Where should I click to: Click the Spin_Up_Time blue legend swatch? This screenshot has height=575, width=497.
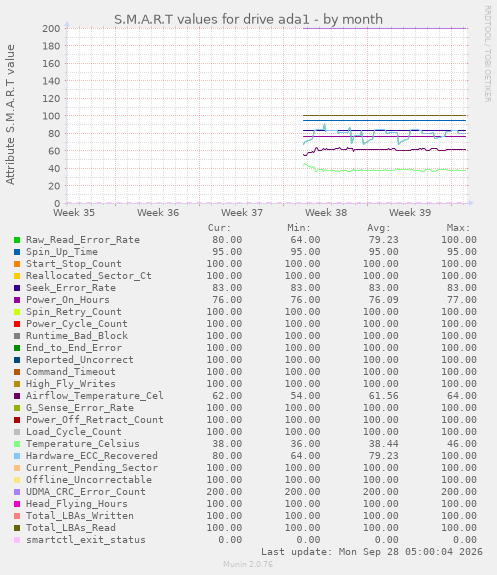pyautogui.click(x=17, y=252)
